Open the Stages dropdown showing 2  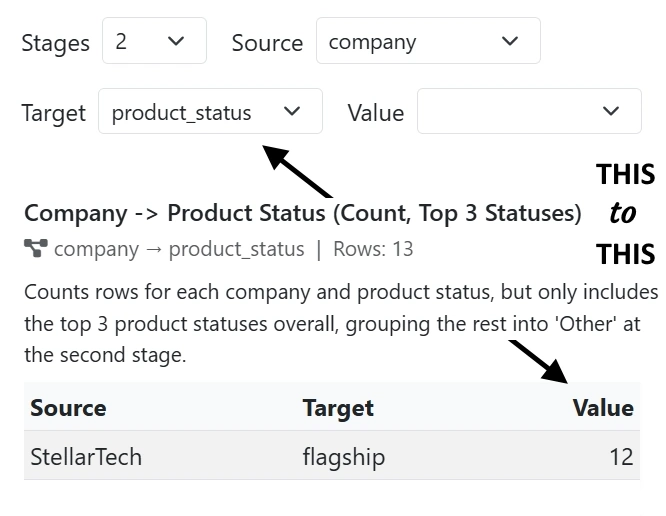(x=154, y=41)
